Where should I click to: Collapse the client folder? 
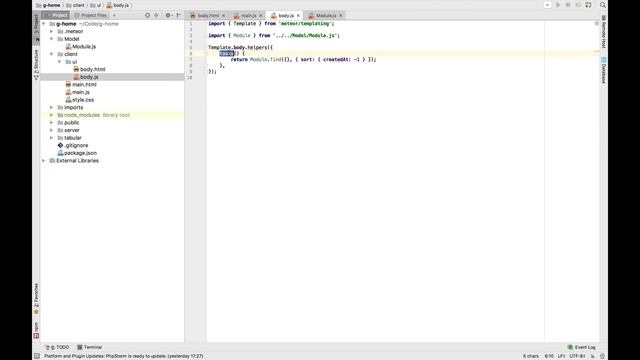[52, 54]
